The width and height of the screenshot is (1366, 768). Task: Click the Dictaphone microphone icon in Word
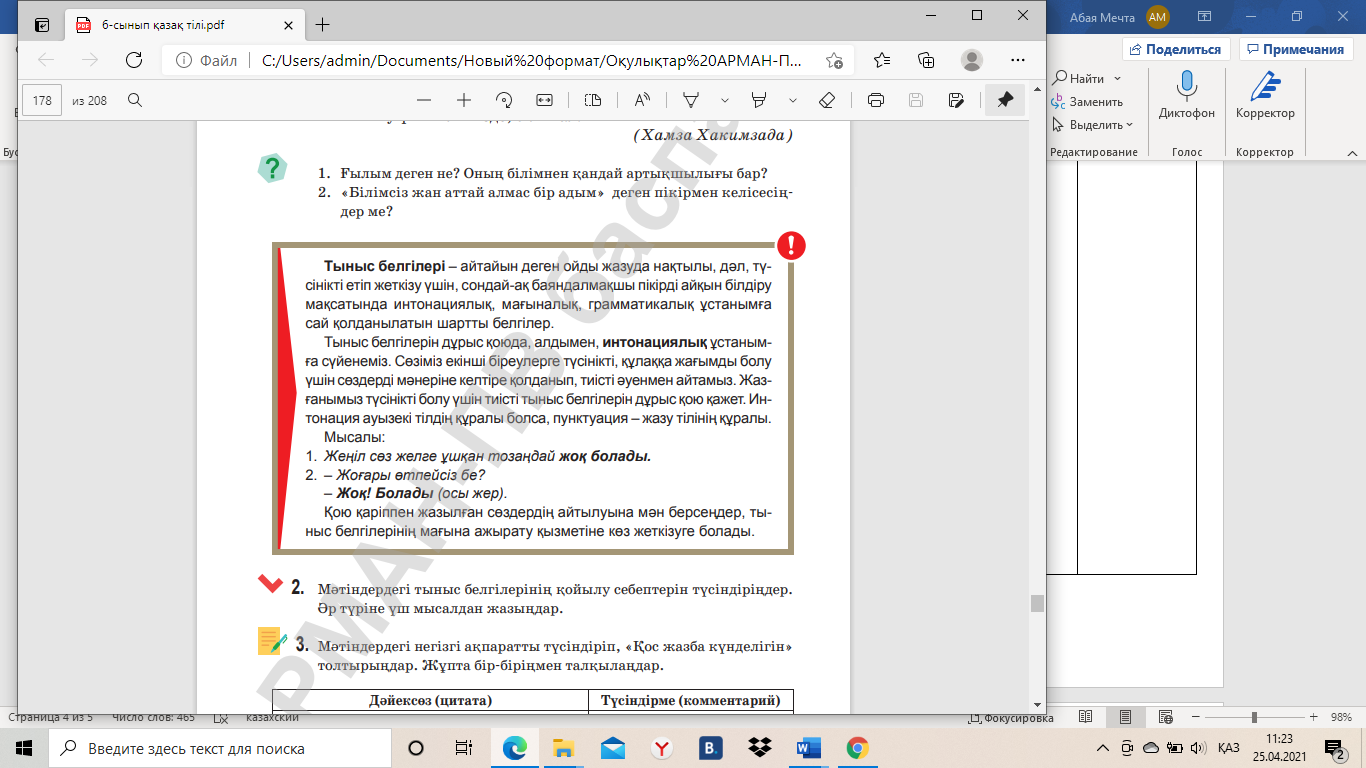tap(1187, 87)
